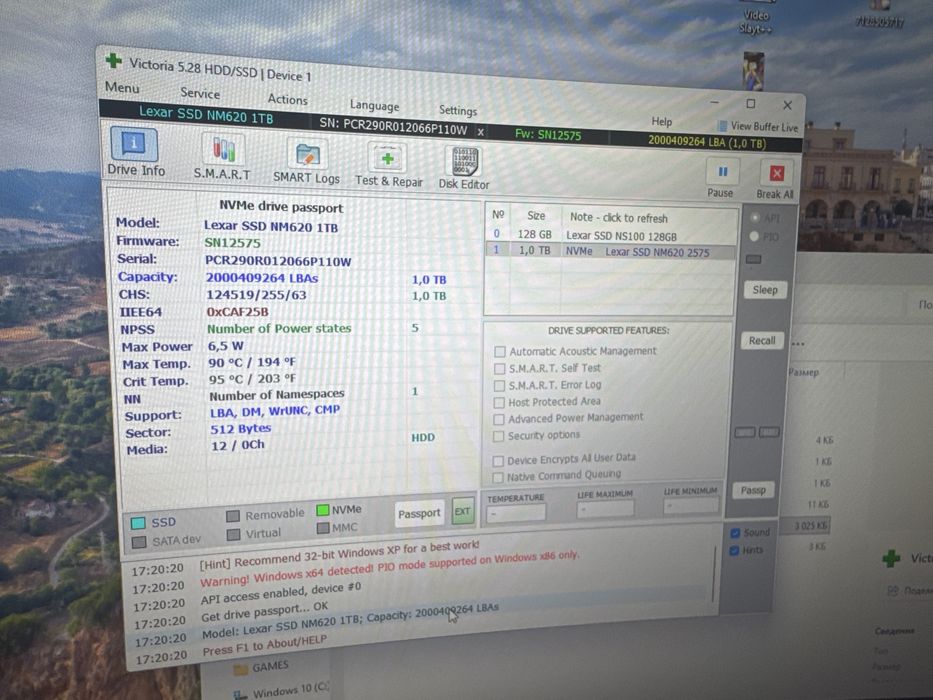The height and width of the screenshot is (700, 933).
Task: Click the log line 'Get drive passport... OK'
Action: point(264,612)
